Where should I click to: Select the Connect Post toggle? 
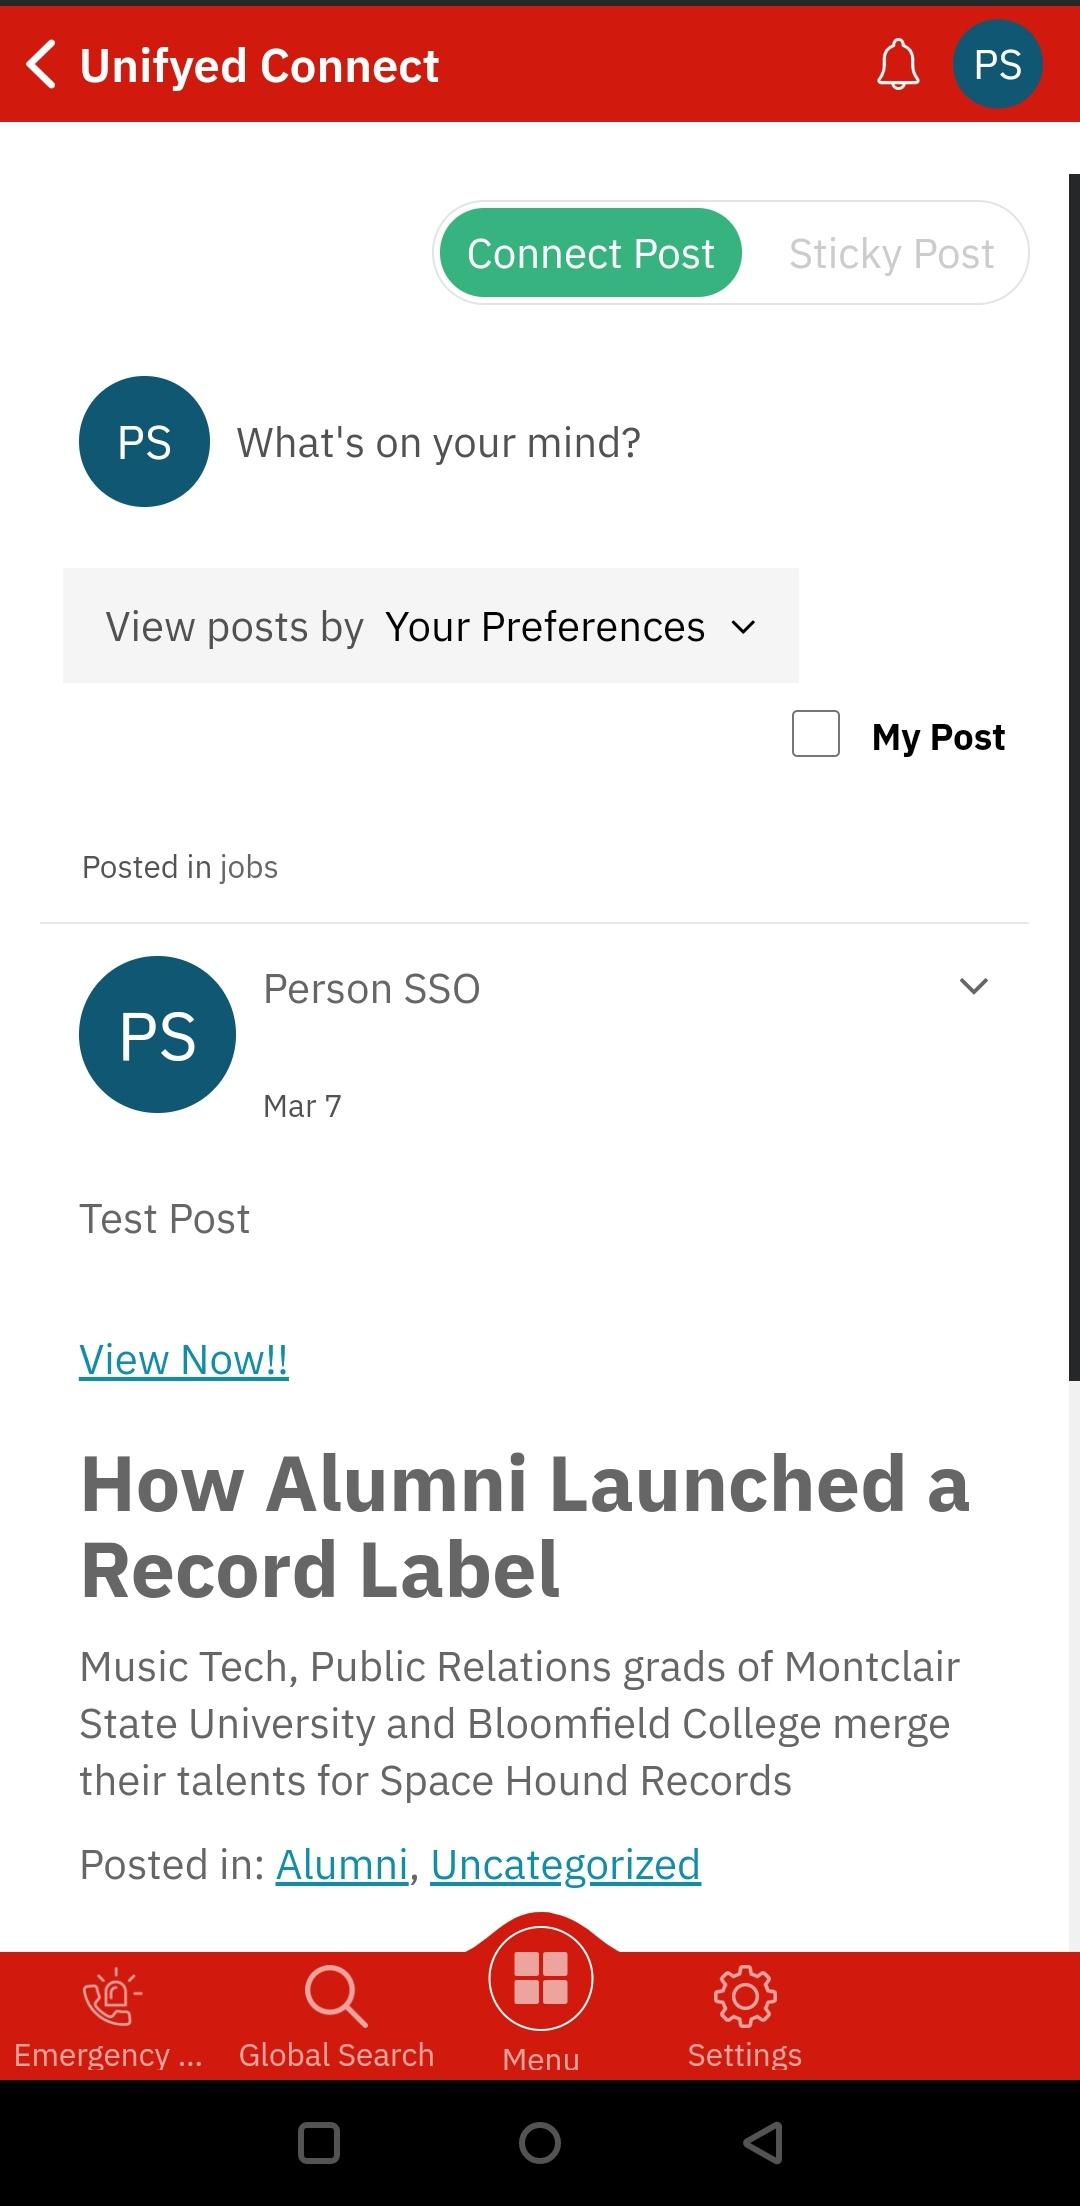point(591,253)
